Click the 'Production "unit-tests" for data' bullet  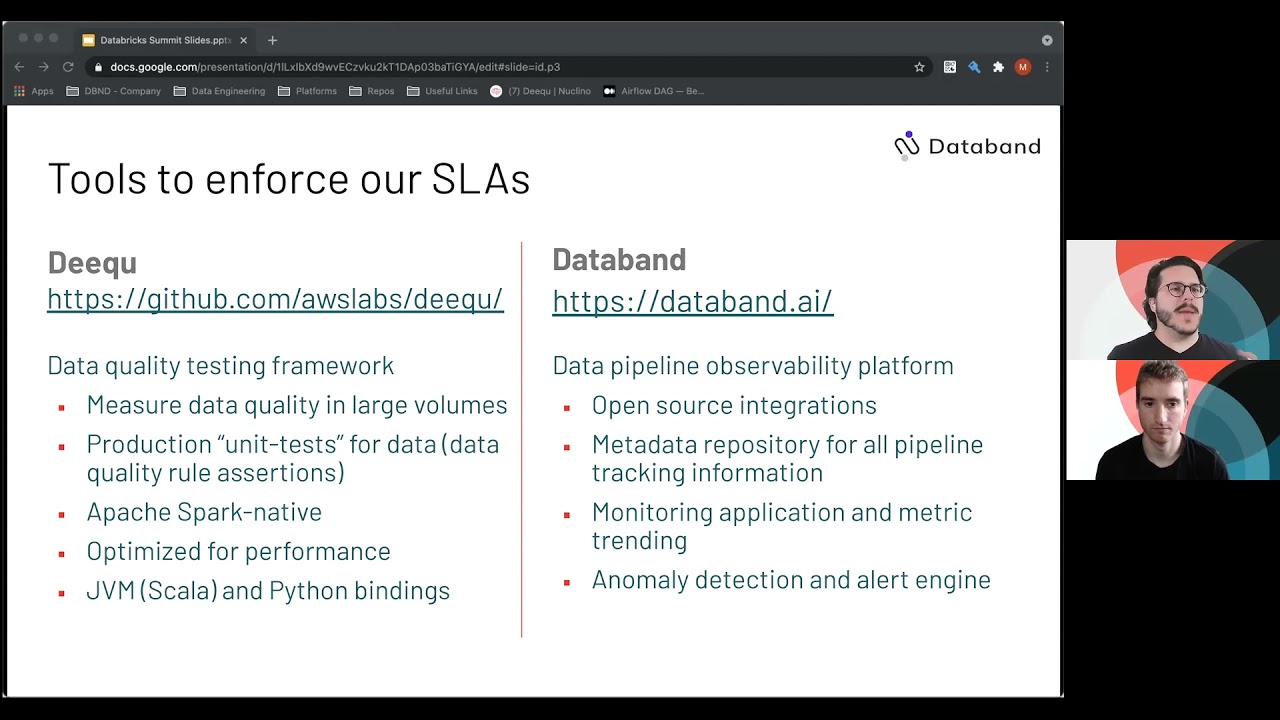293,458
